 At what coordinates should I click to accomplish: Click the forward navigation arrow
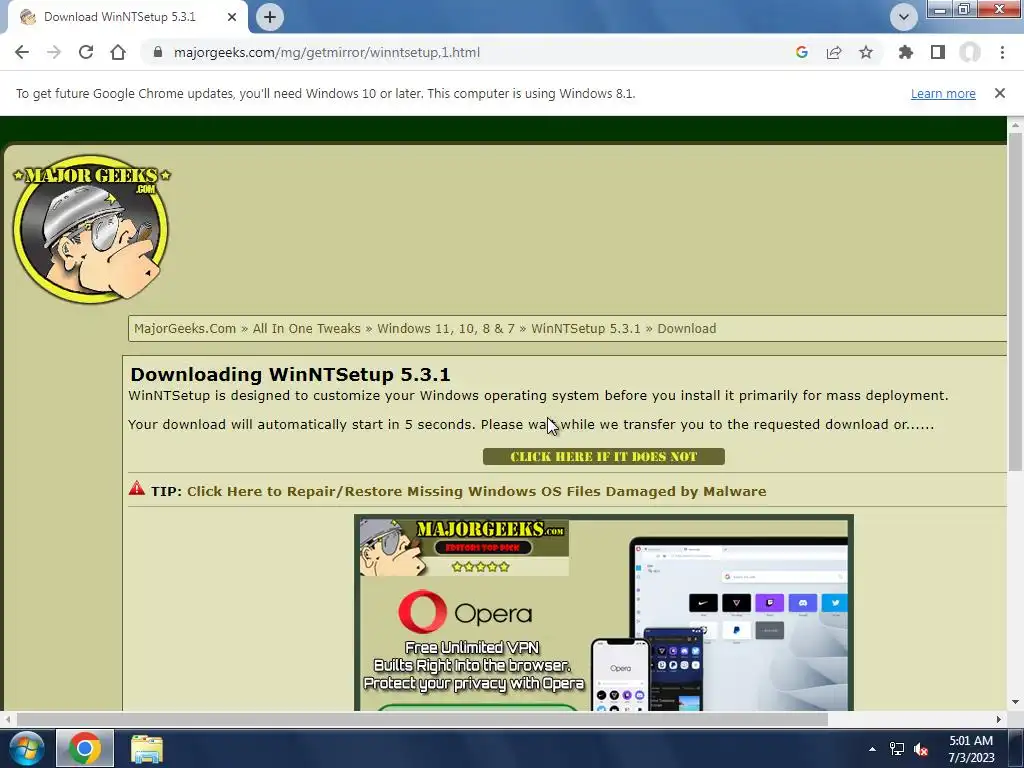[x=54, y=52]
